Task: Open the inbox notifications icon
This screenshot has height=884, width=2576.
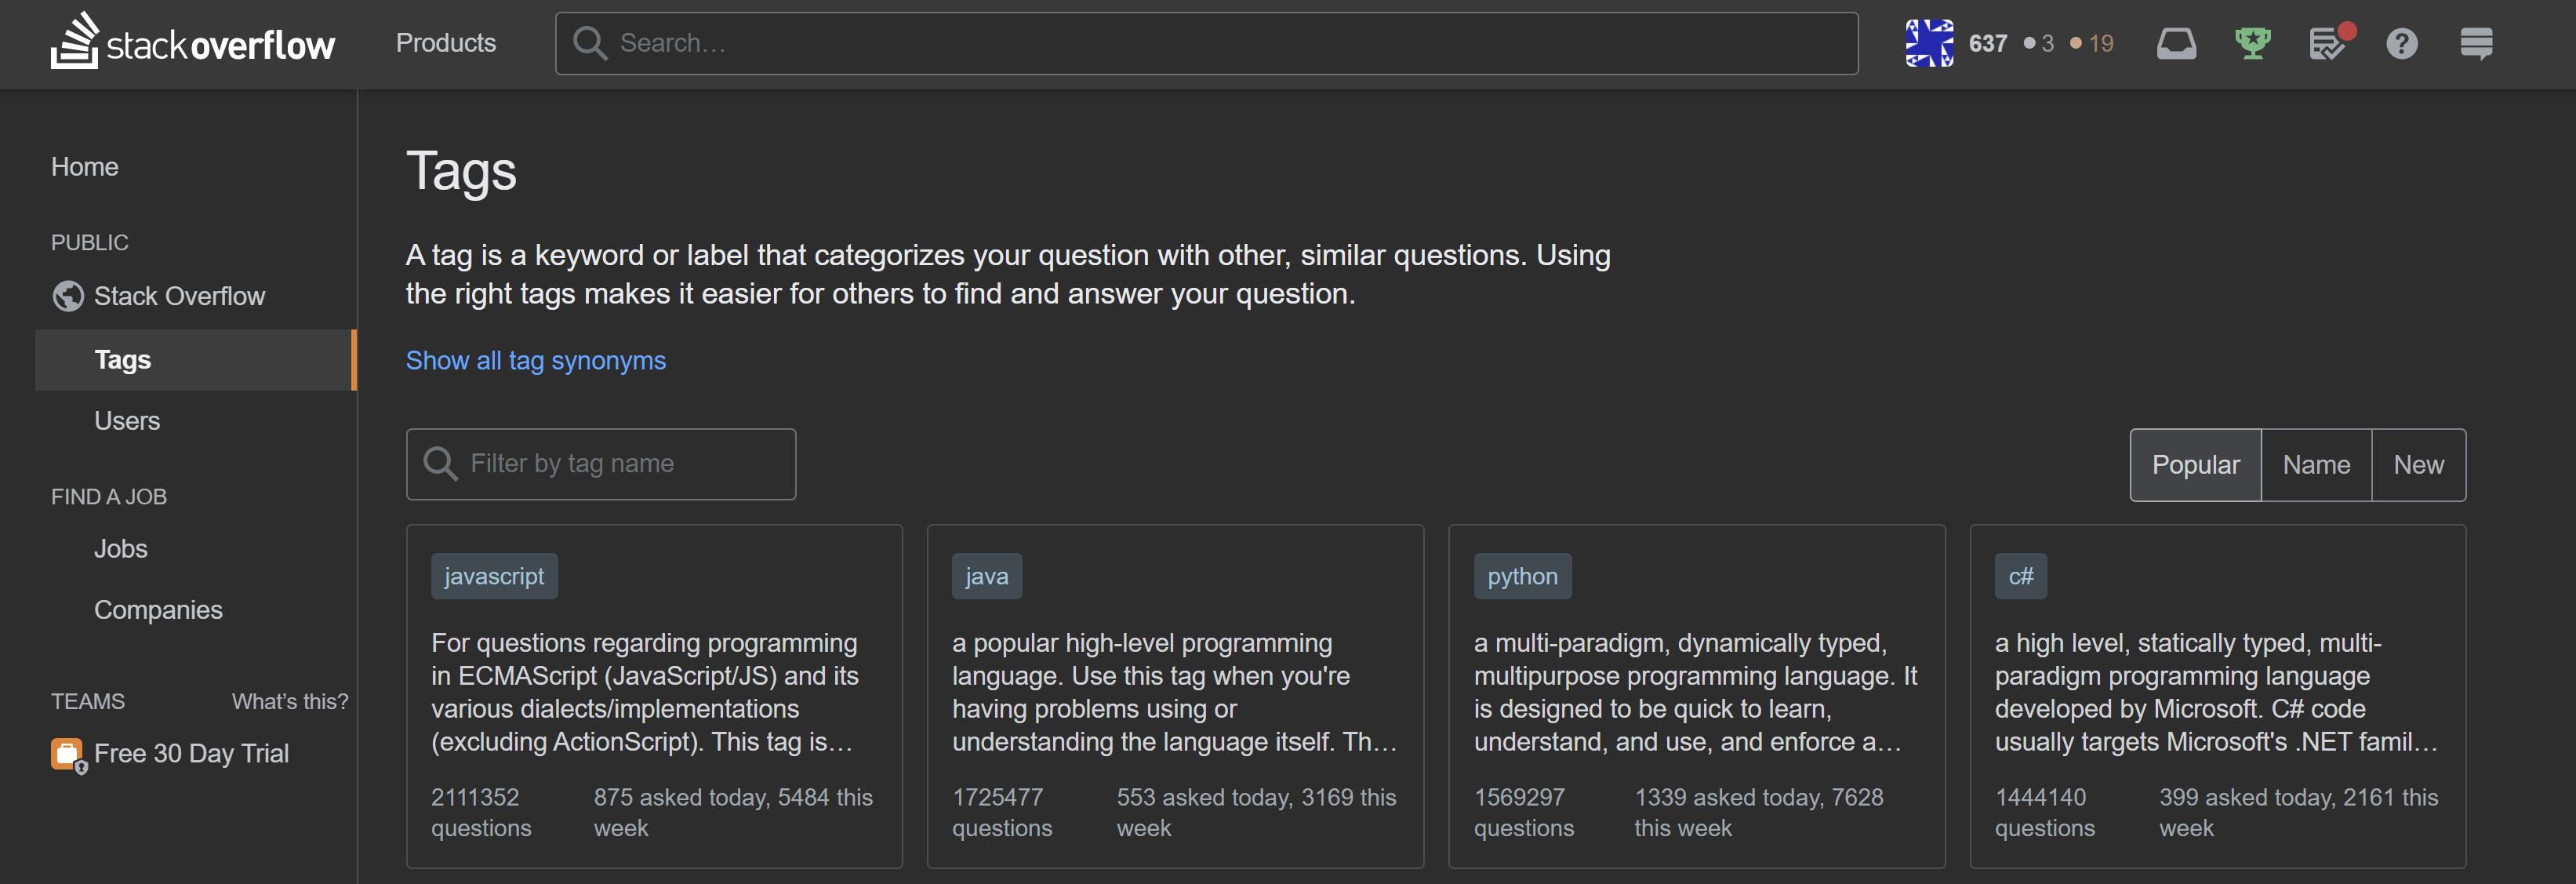Action: tap(2177, 43)
